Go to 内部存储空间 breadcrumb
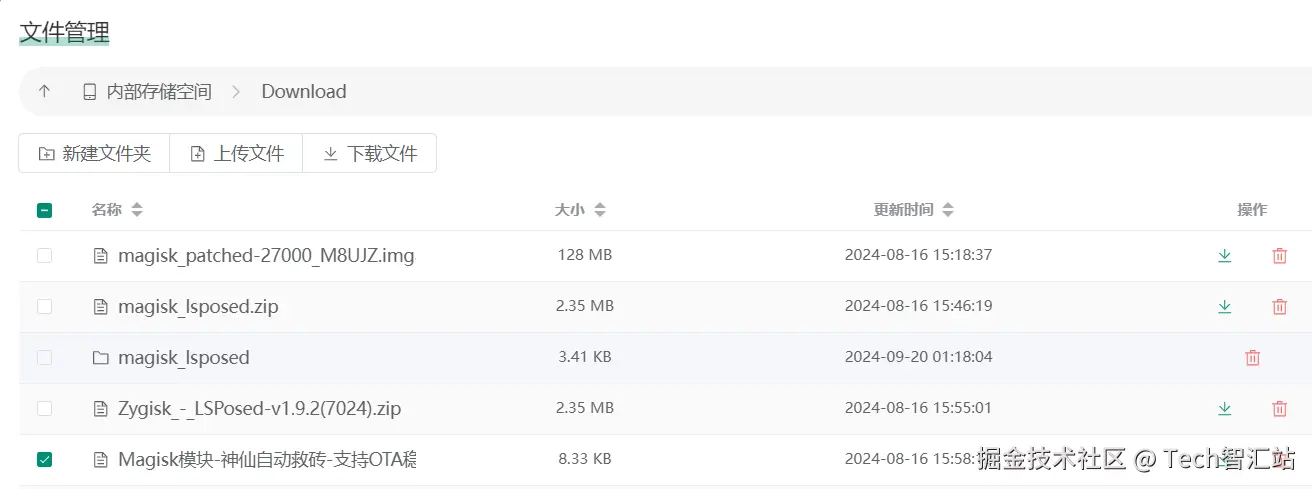Image resolution: width=1312 pixels, height=489 pixels. pyautogui.click(x=158, y=92)
